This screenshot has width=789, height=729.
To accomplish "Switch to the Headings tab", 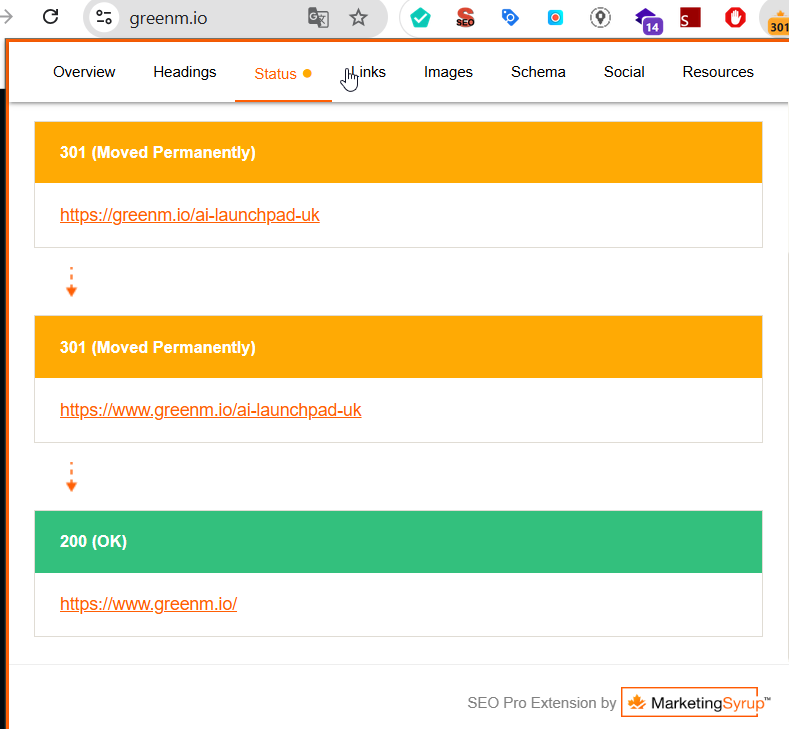I will (185, 72).
